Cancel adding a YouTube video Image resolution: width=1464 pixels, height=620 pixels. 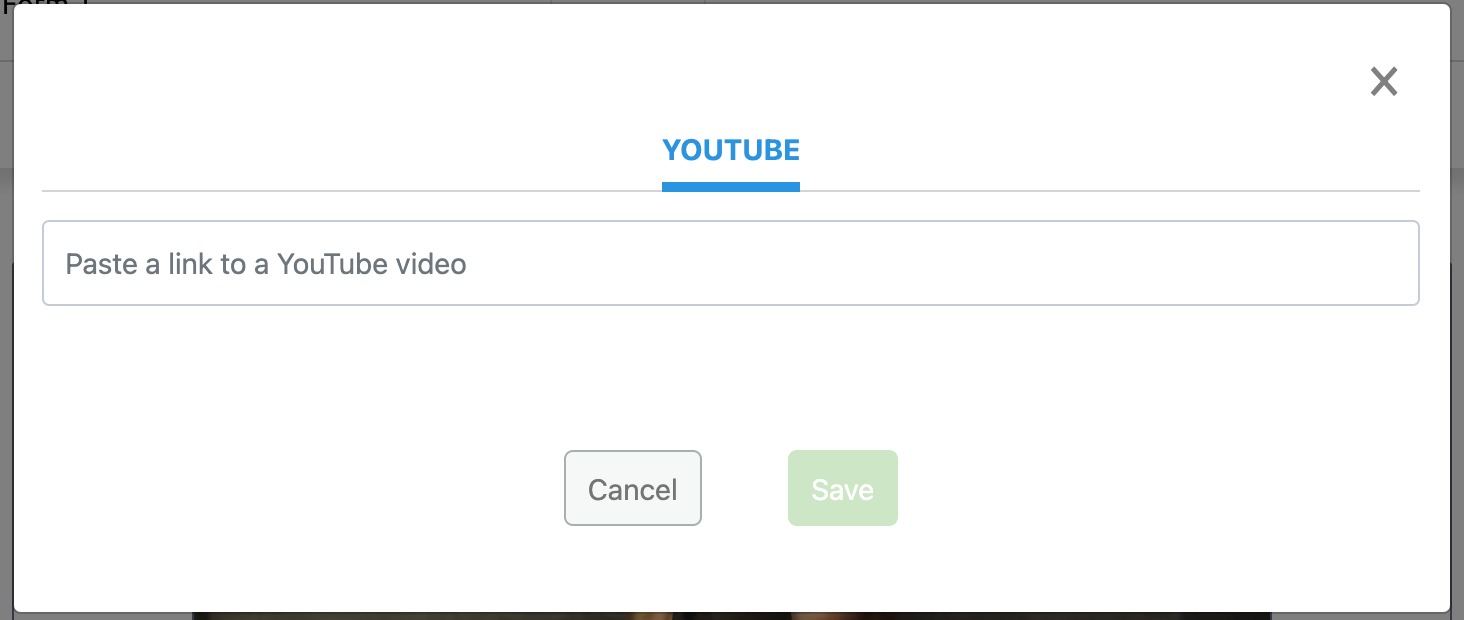click(632, 488)
